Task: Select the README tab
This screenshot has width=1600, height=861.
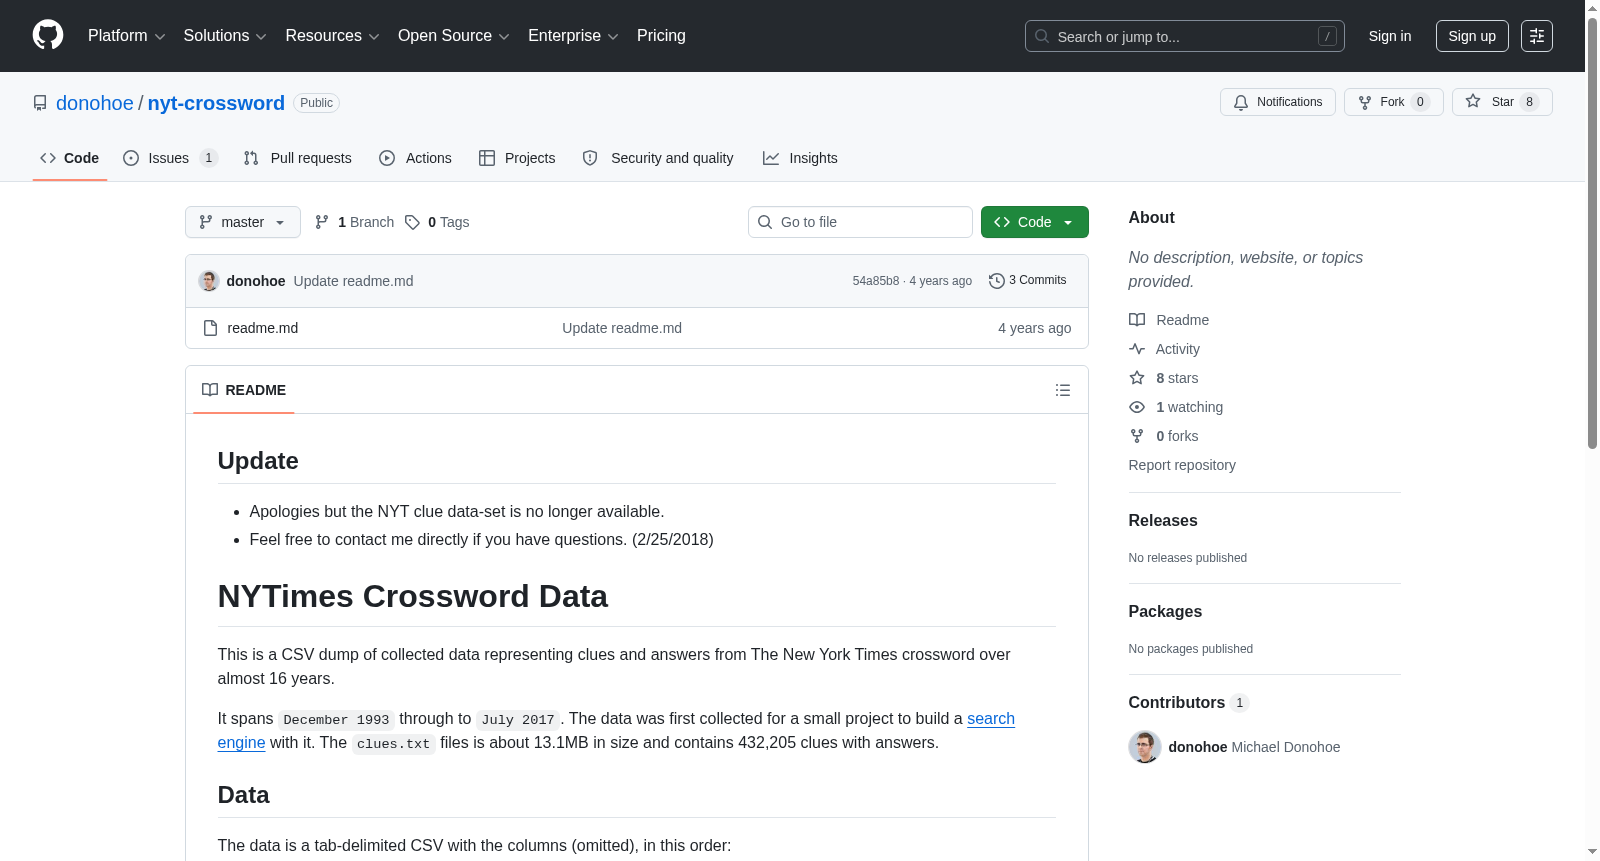Action: [244, 390]
